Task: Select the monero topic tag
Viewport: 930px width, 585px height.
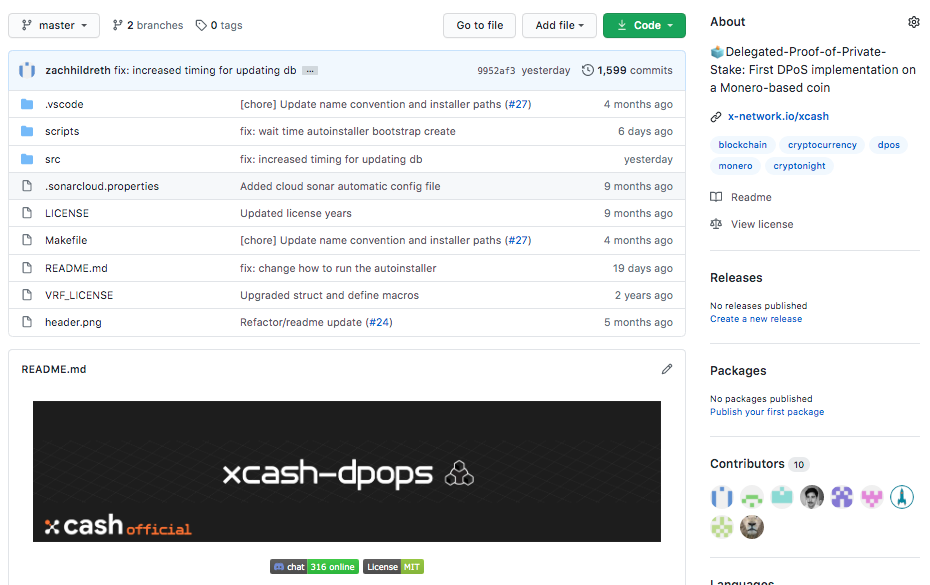Action: [x=735, y=166]
